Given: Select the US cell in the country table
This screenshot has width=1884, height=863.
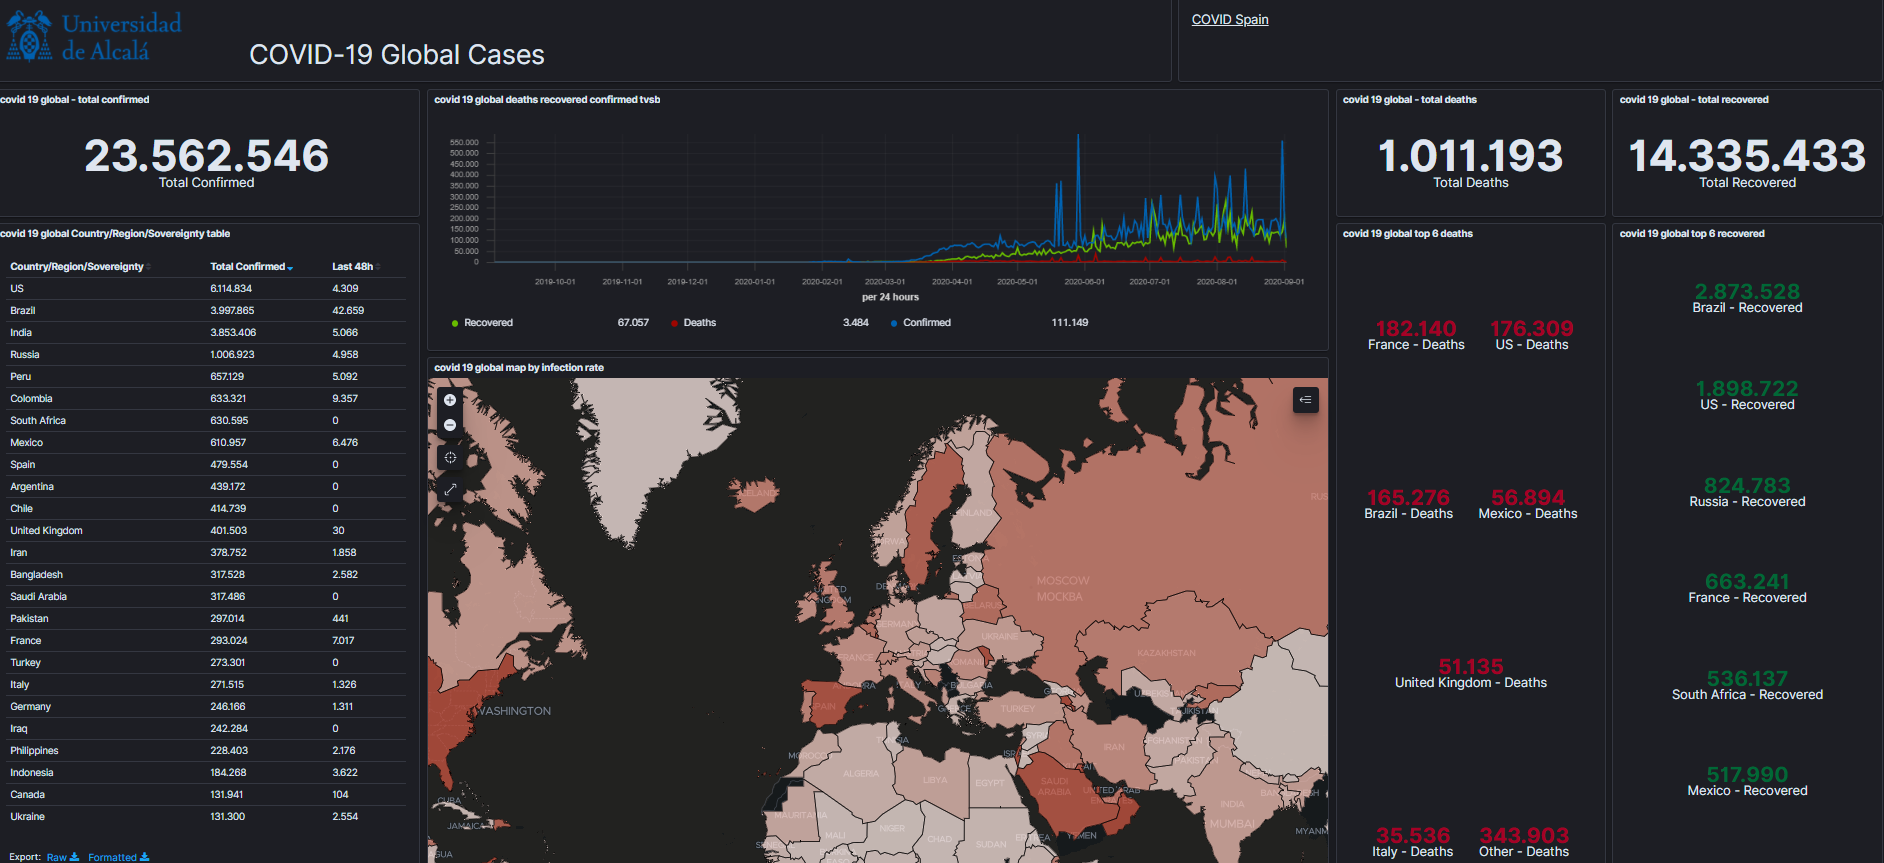Looking at the screenshot, I should click(17, 289).
